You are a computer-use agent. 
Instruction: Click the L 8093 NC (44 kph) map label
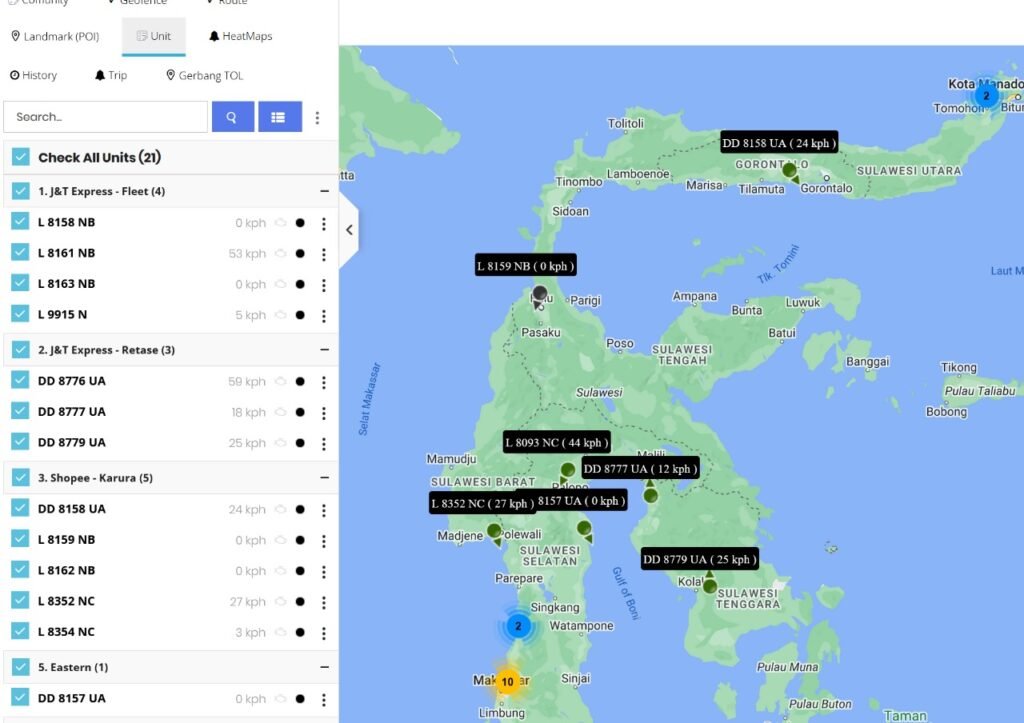557,443
